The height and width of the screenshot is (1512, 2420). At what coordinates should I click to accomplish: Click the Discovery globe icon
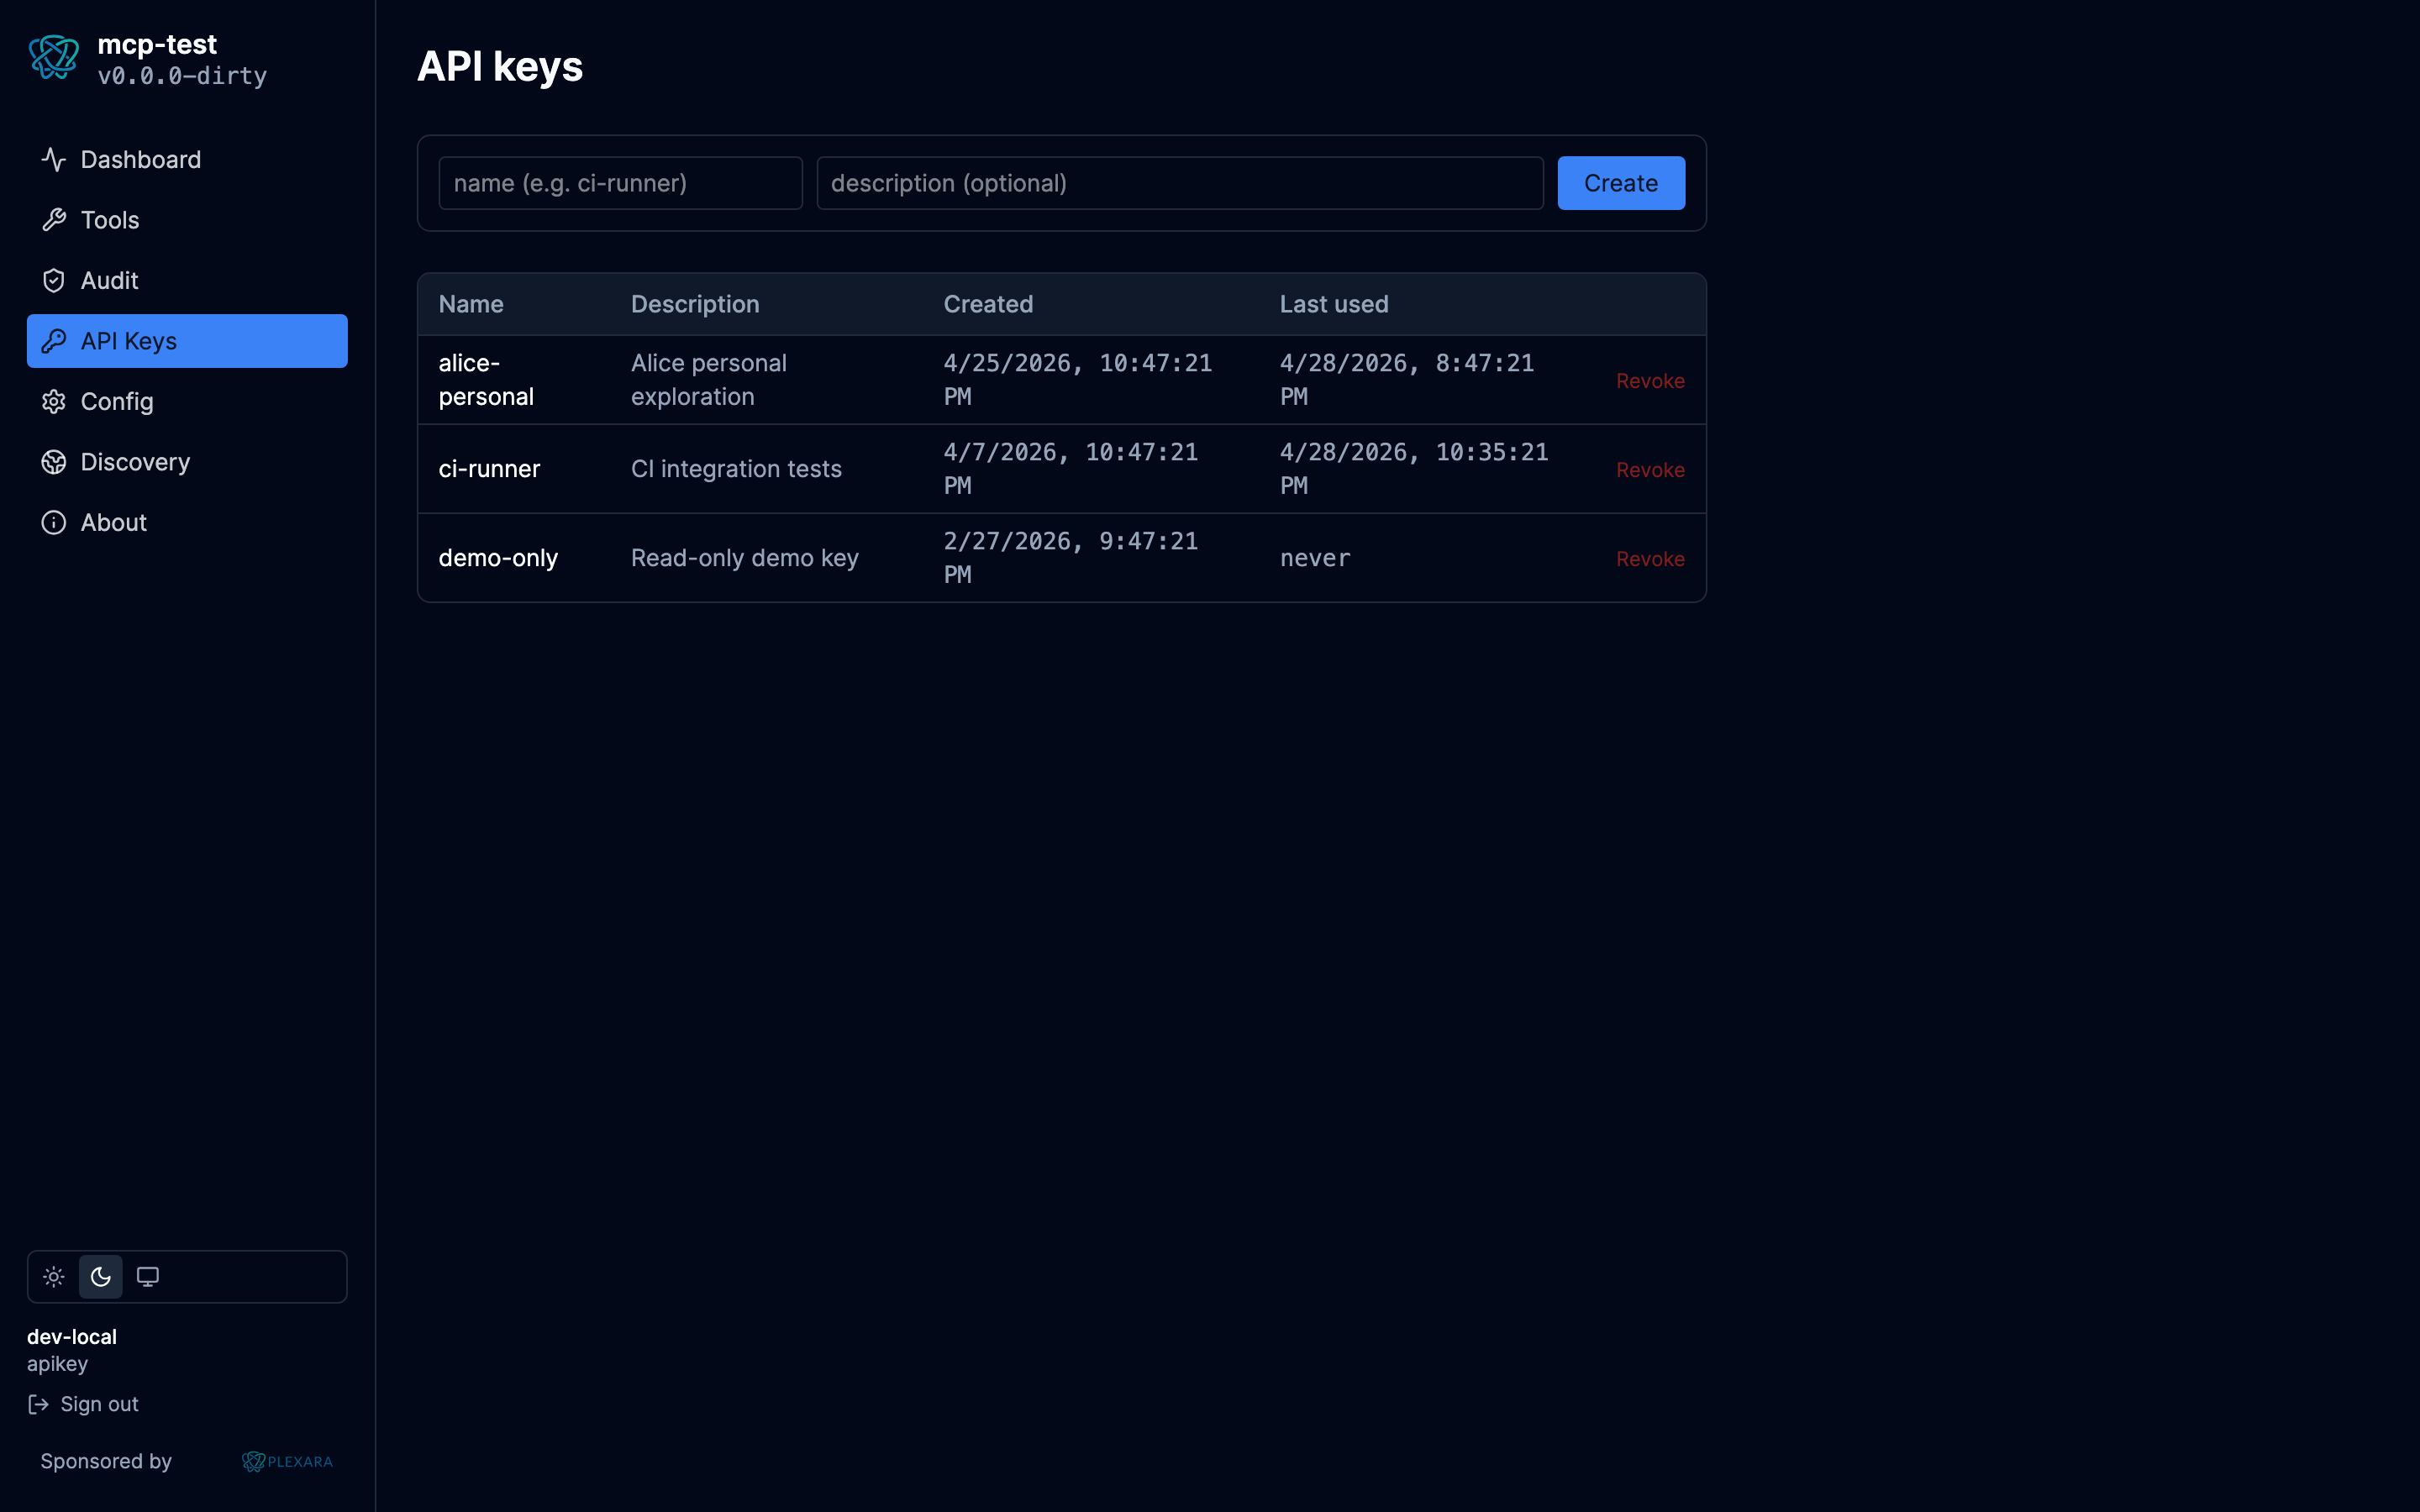tap(54, 461)
